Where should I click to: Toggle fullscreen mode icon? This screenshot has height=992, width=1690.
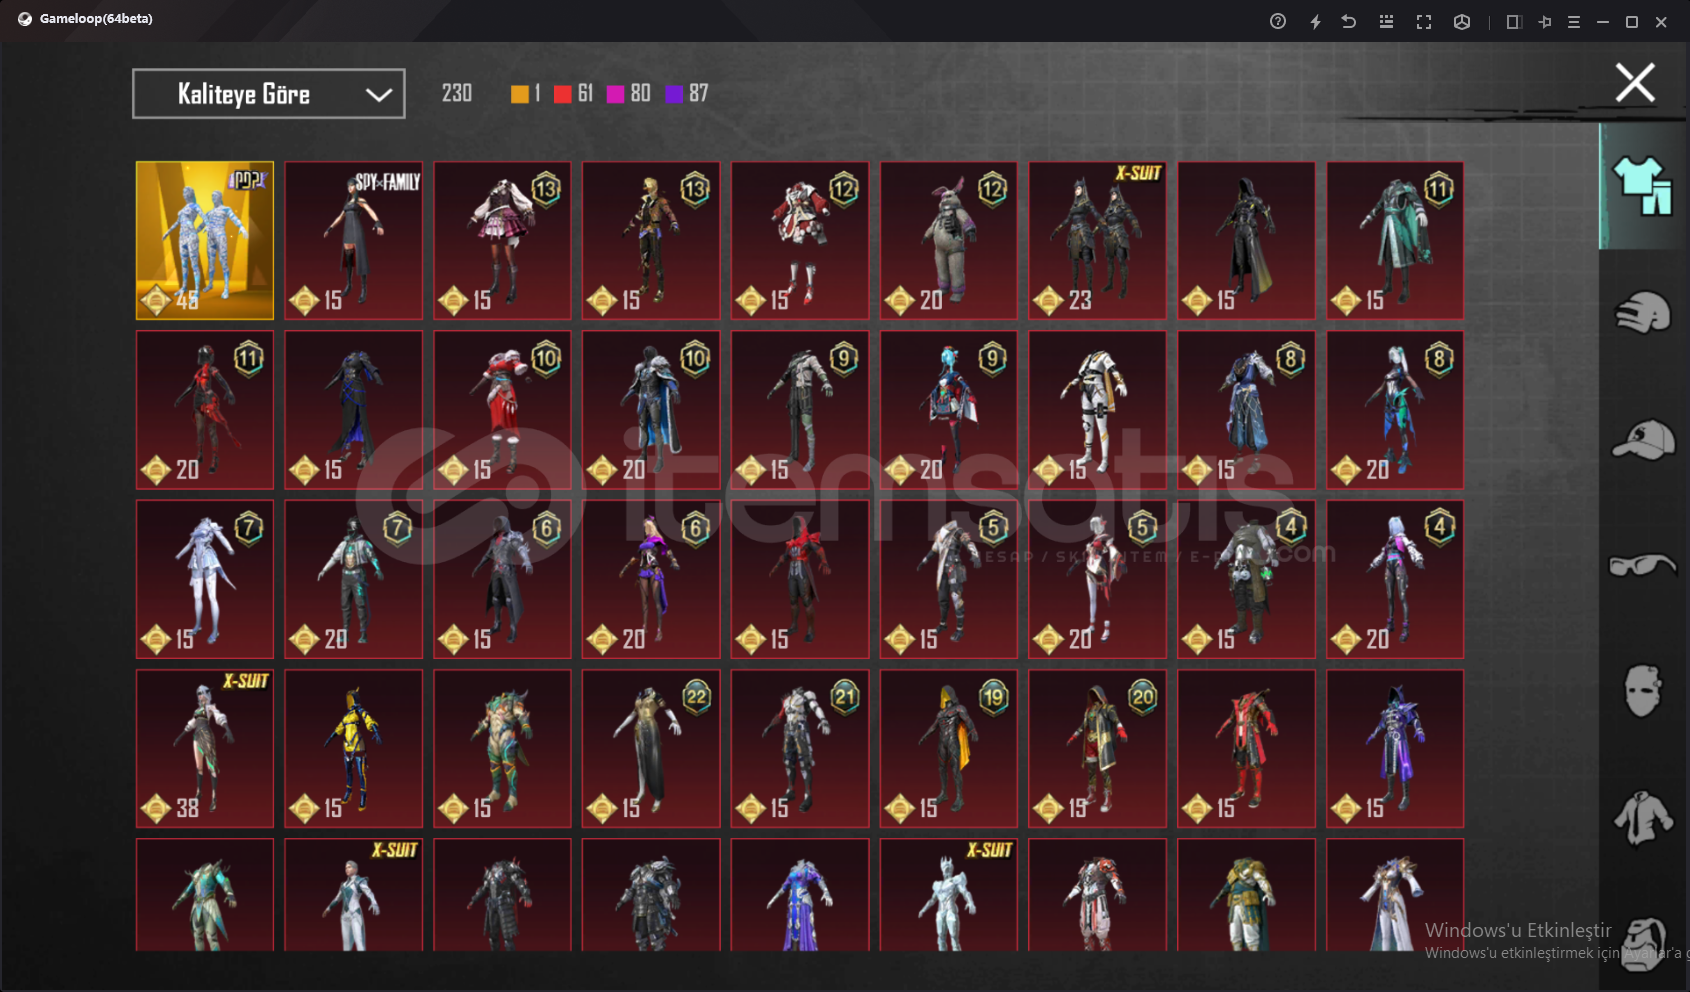(1424, 21)
